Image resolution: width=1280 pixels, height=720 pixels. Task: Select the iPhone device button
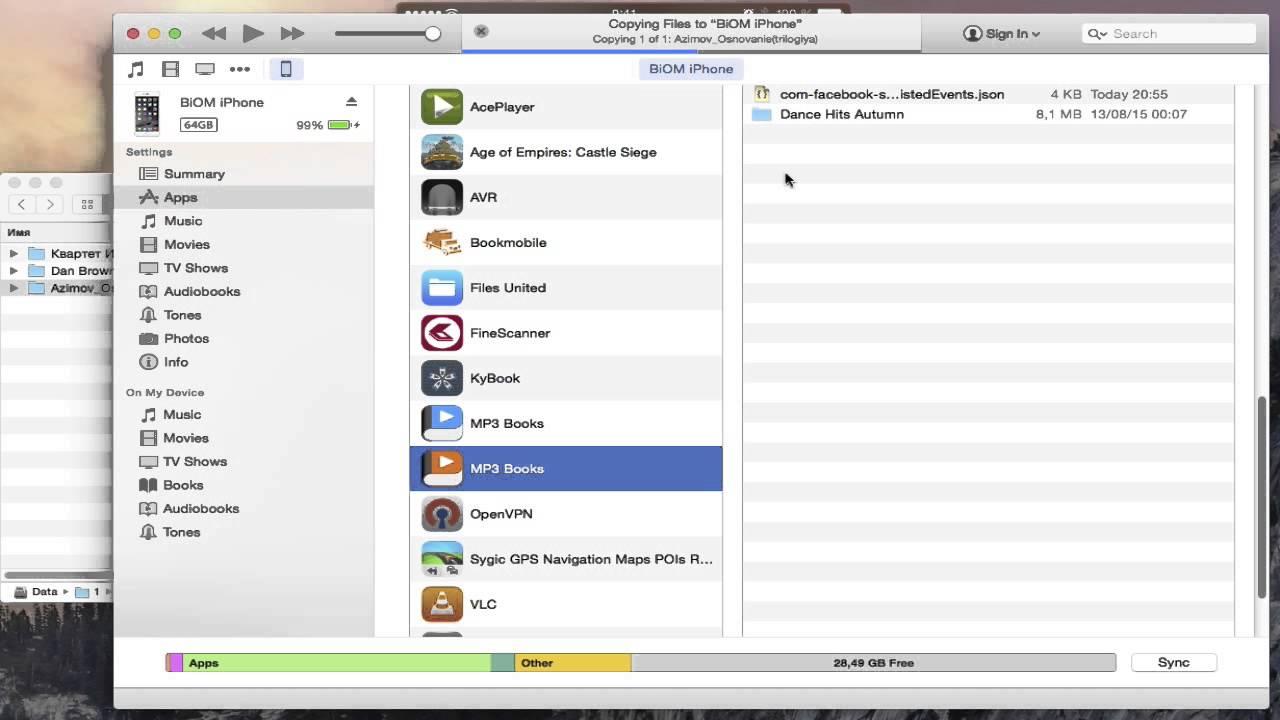(x=286, y=69)
